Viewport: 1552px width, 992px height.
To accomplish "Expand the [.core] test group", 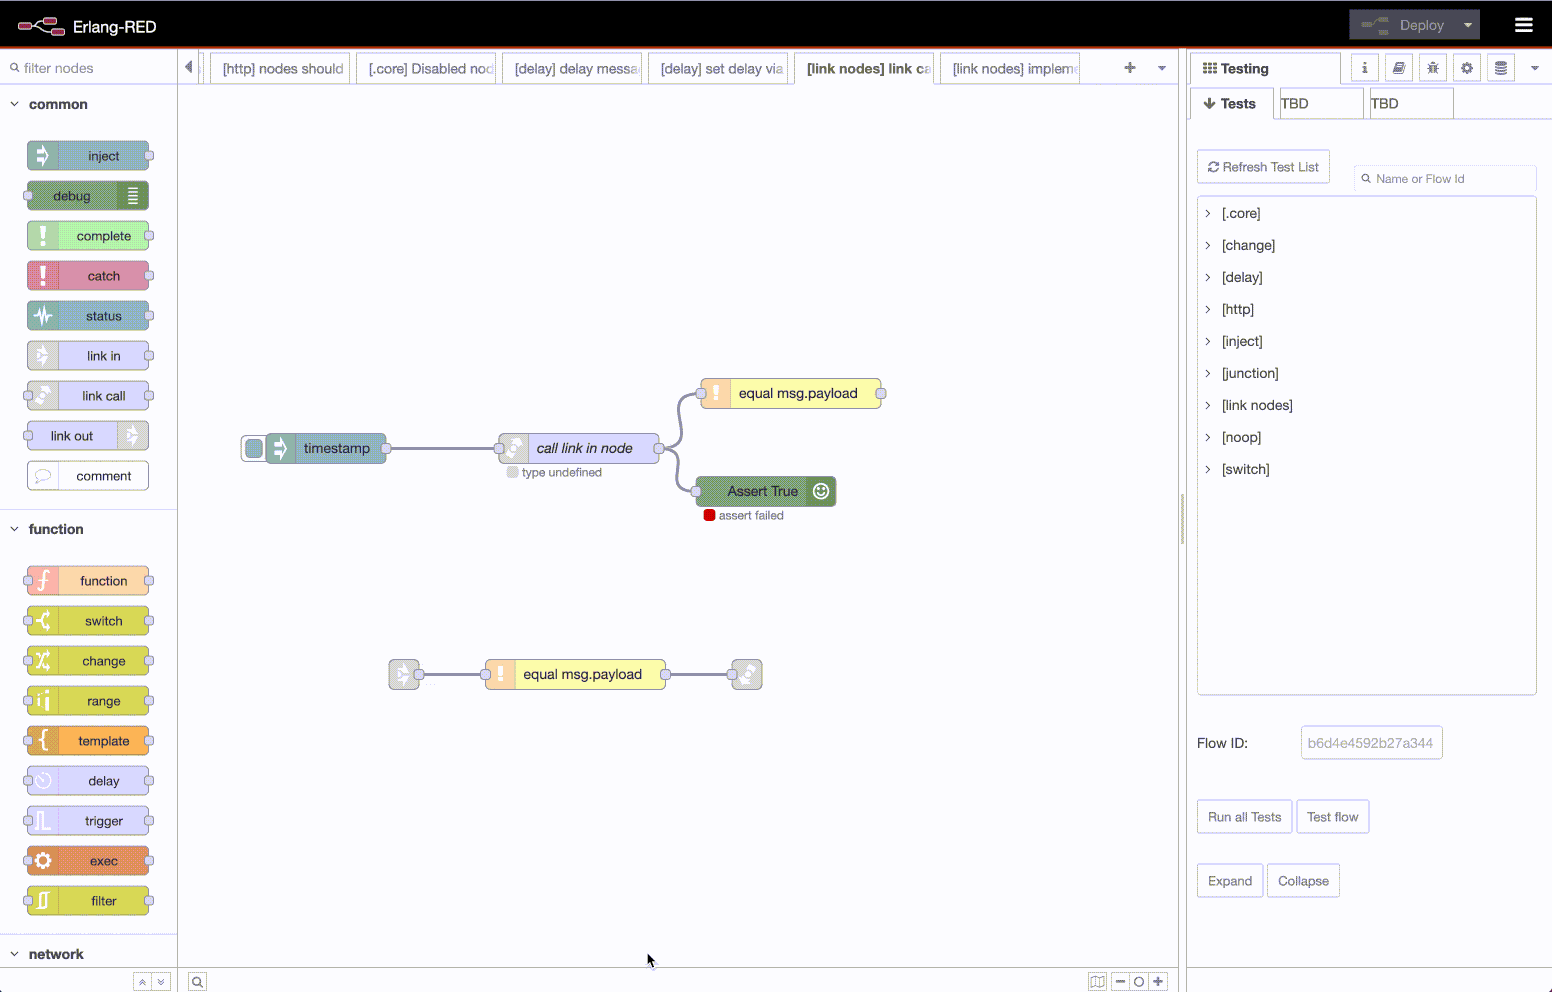I will click(x=1208, y=213).
